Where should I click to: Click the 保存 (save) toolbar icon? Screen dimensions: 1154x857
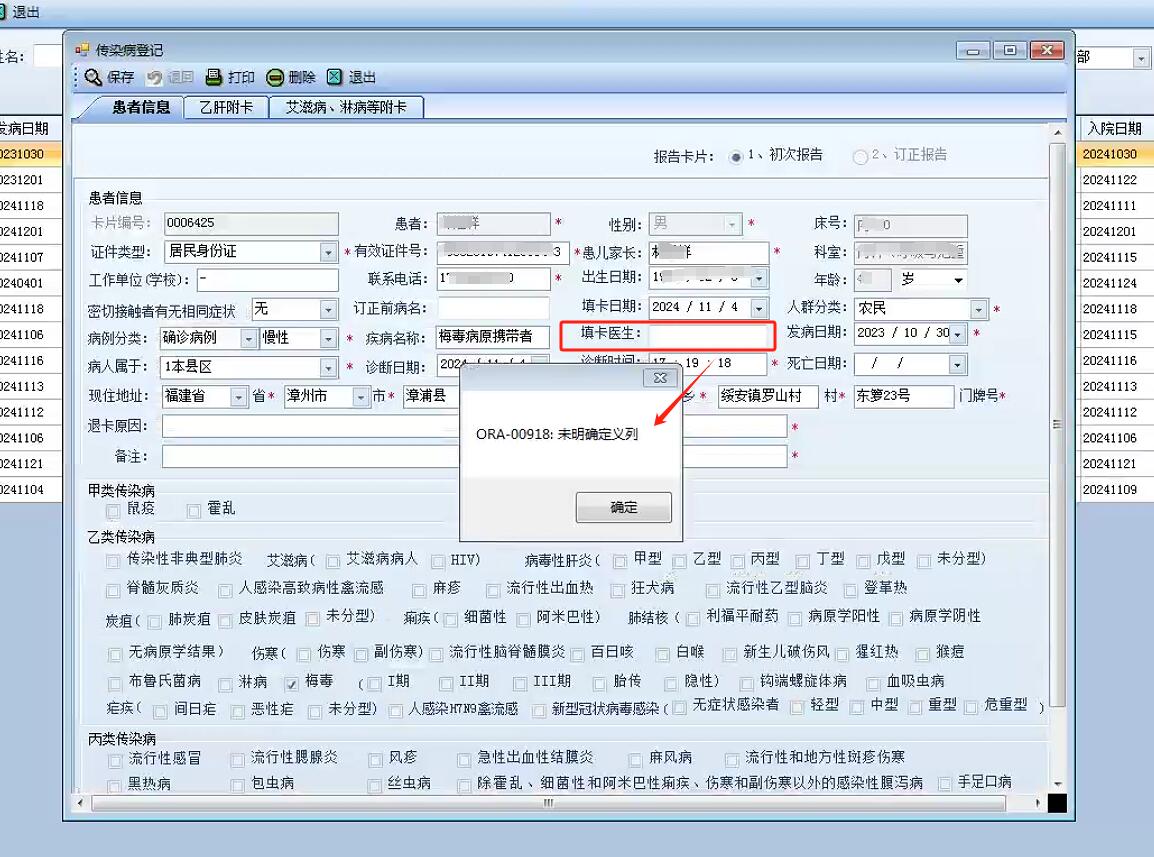point(93,77)
